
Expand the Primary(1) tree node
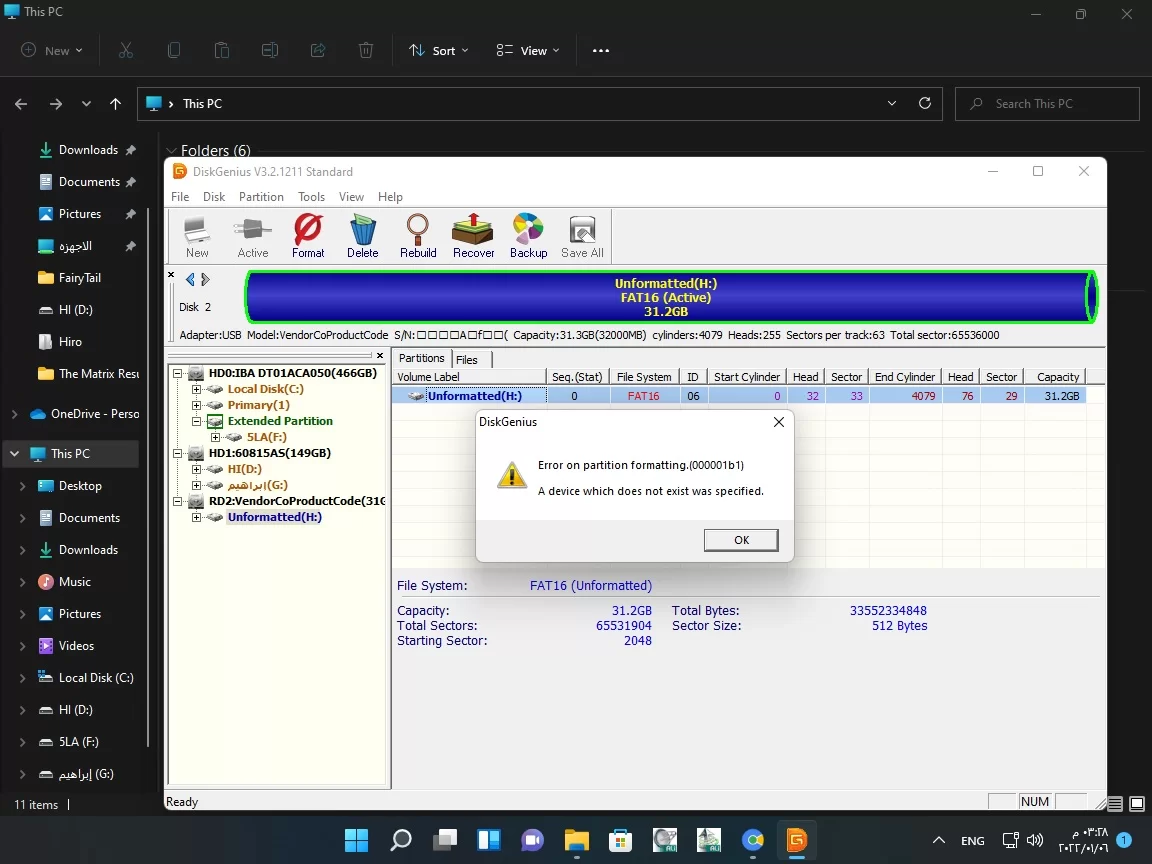196,406
